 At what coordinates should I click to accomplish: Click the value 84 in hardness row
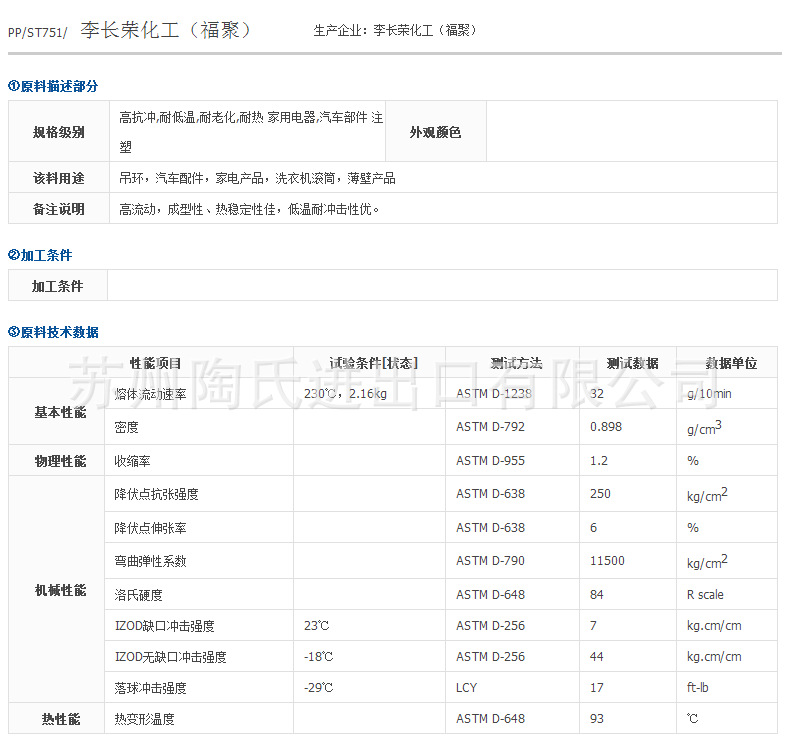click(597, 595)
